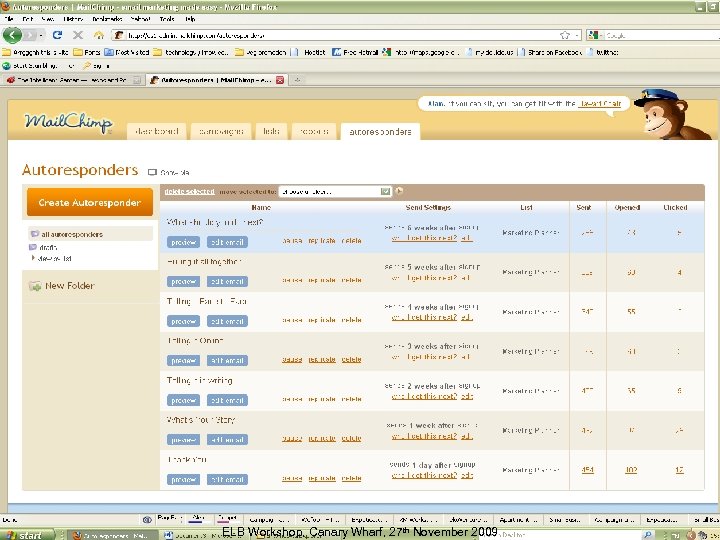Pause the 'Telling it Online' autoresponder
This screenshot has height=540, width=720.
click(x=292, y=360)
